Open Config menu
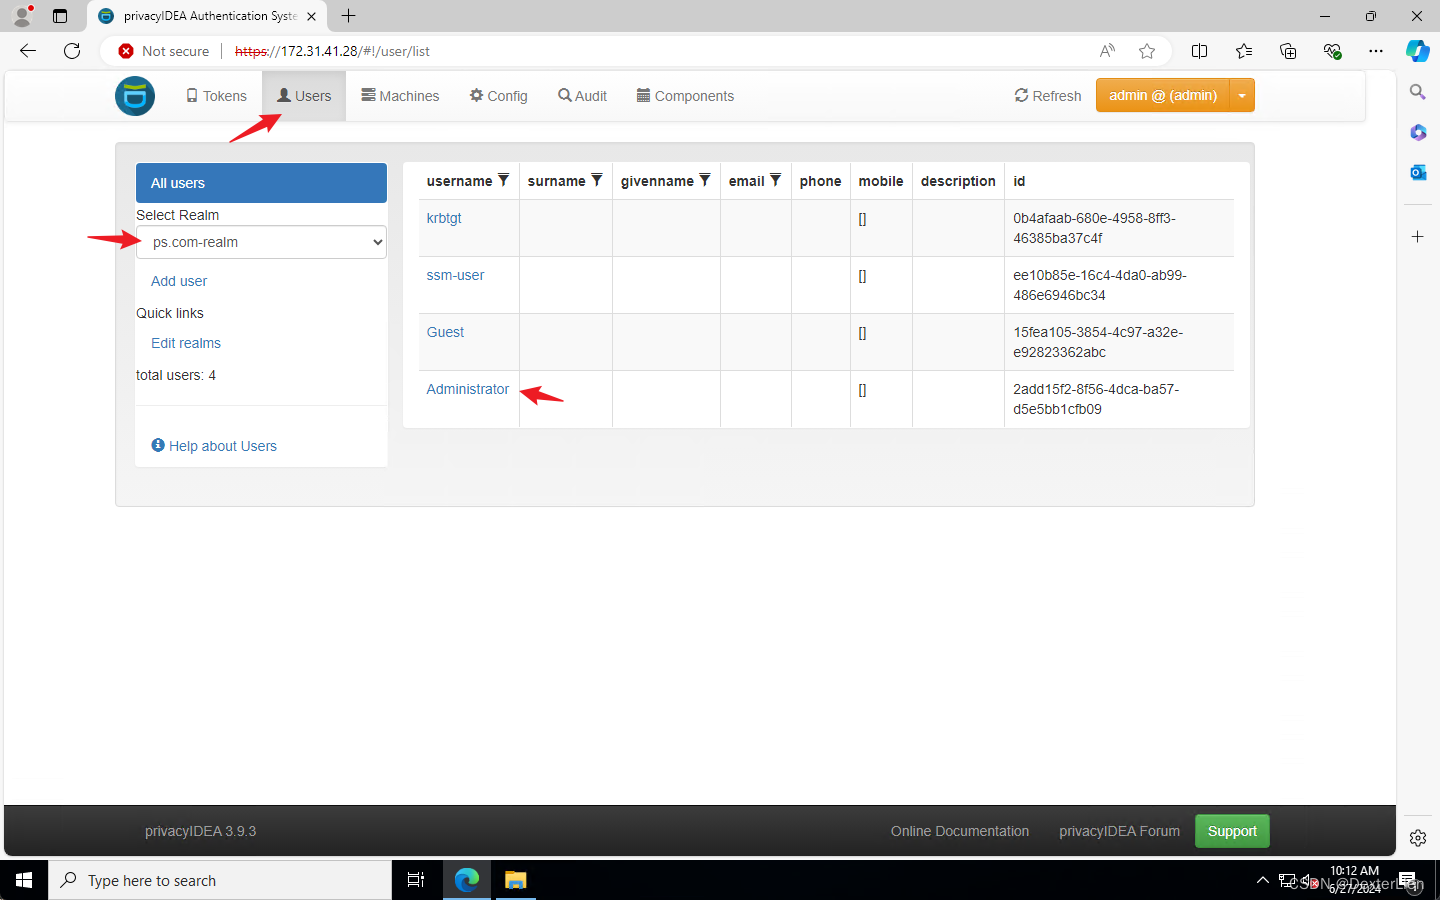 pos(498,96)
